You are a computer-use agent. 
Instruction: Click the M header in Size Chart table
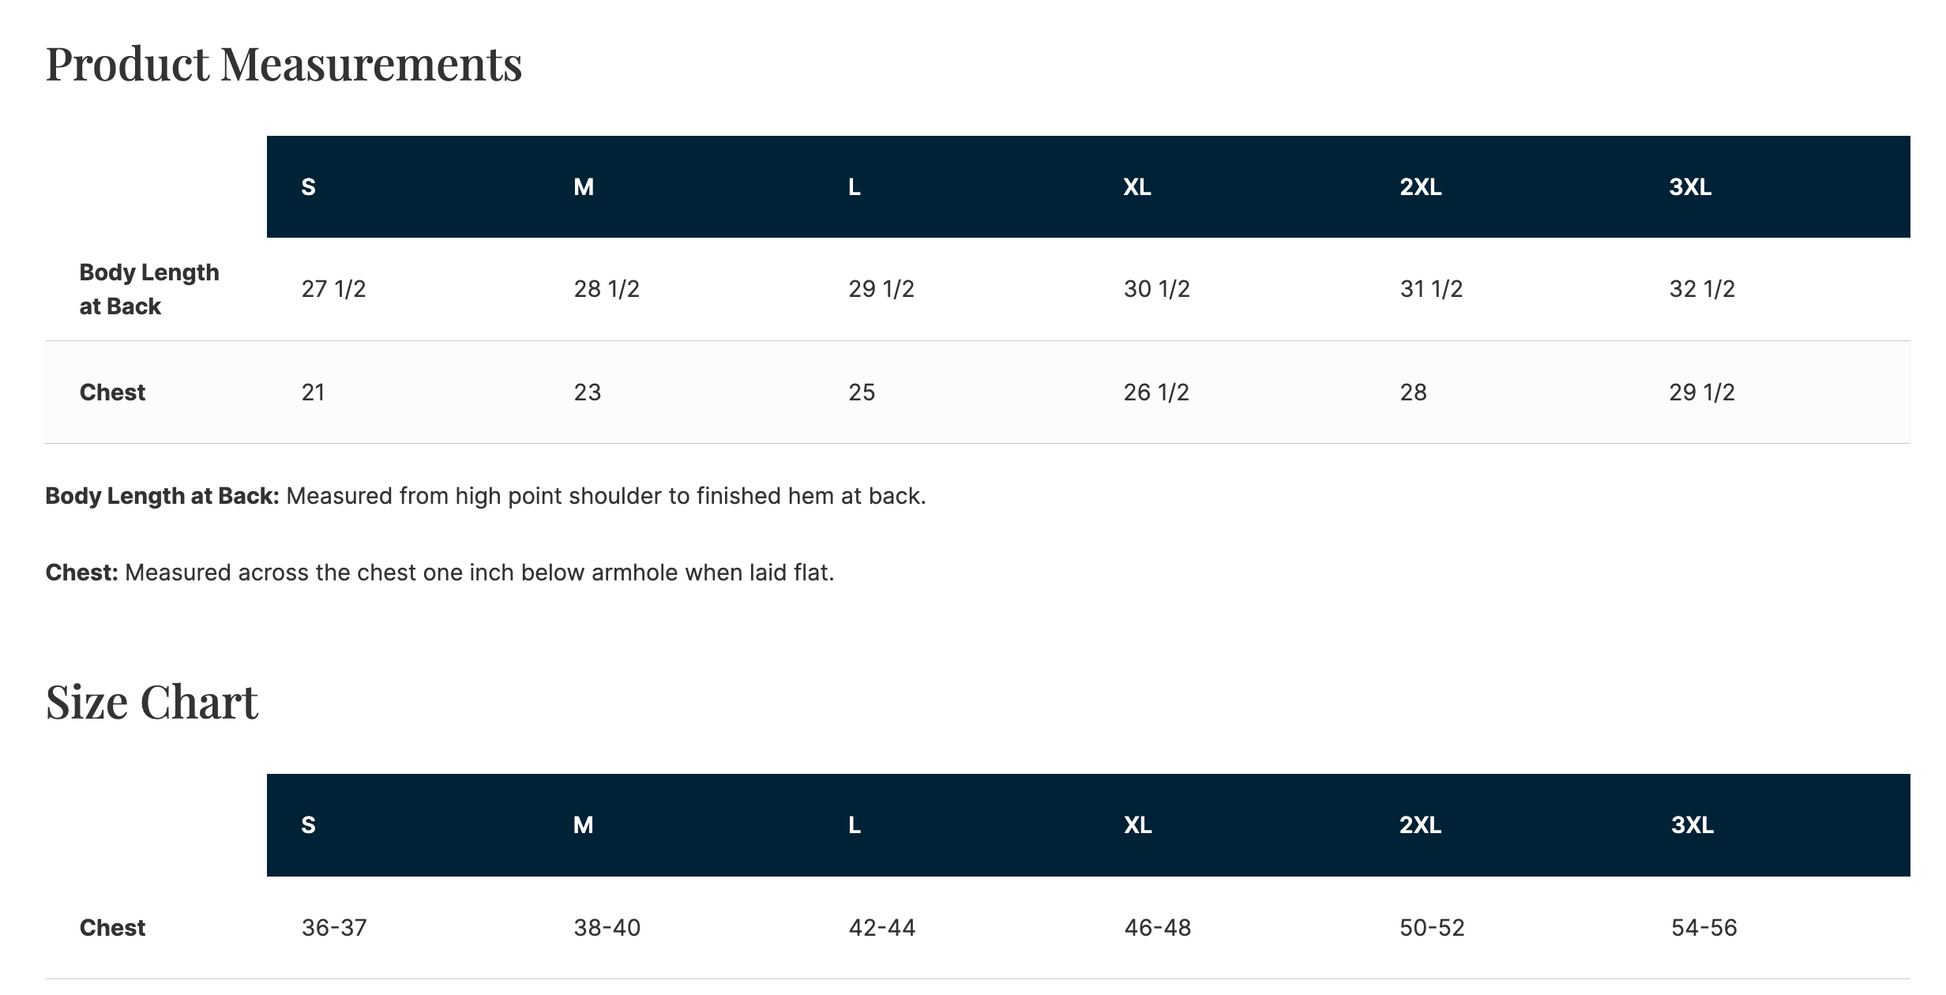(583, 825)
